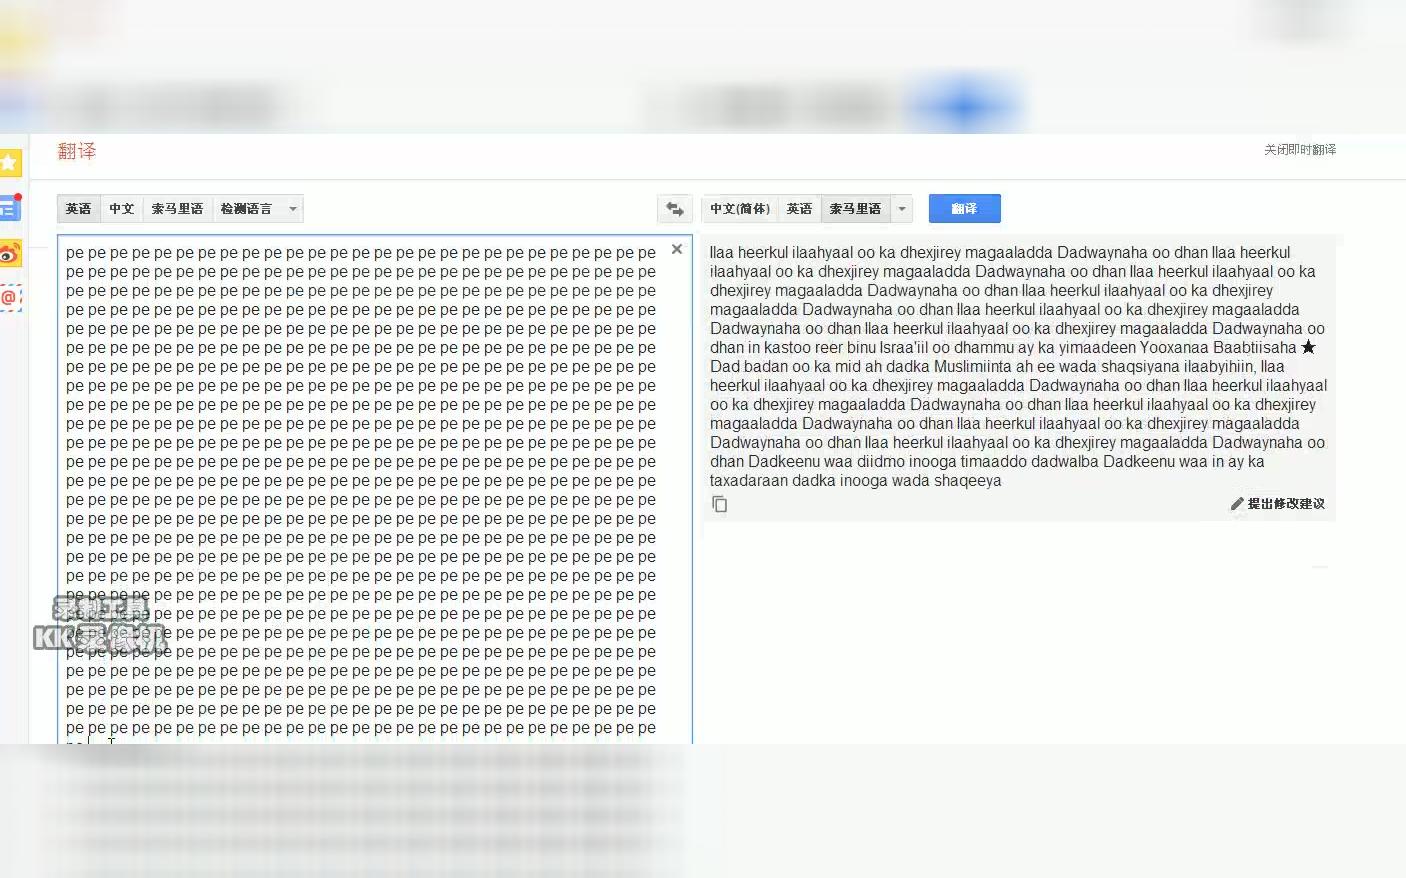Swap source and target languages

tap(675, 209)
